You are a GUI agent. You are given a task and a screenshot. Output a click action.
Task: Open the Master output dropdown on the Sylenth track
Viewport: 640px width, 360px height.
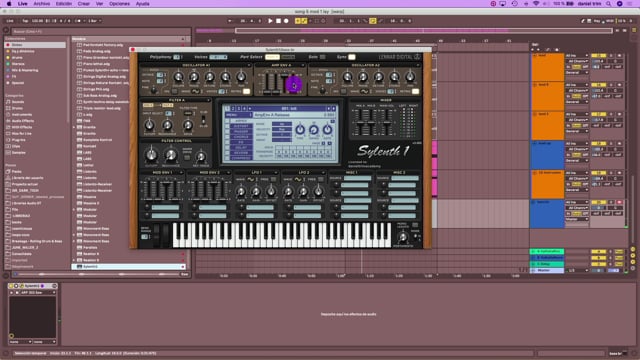pos(576,219)
